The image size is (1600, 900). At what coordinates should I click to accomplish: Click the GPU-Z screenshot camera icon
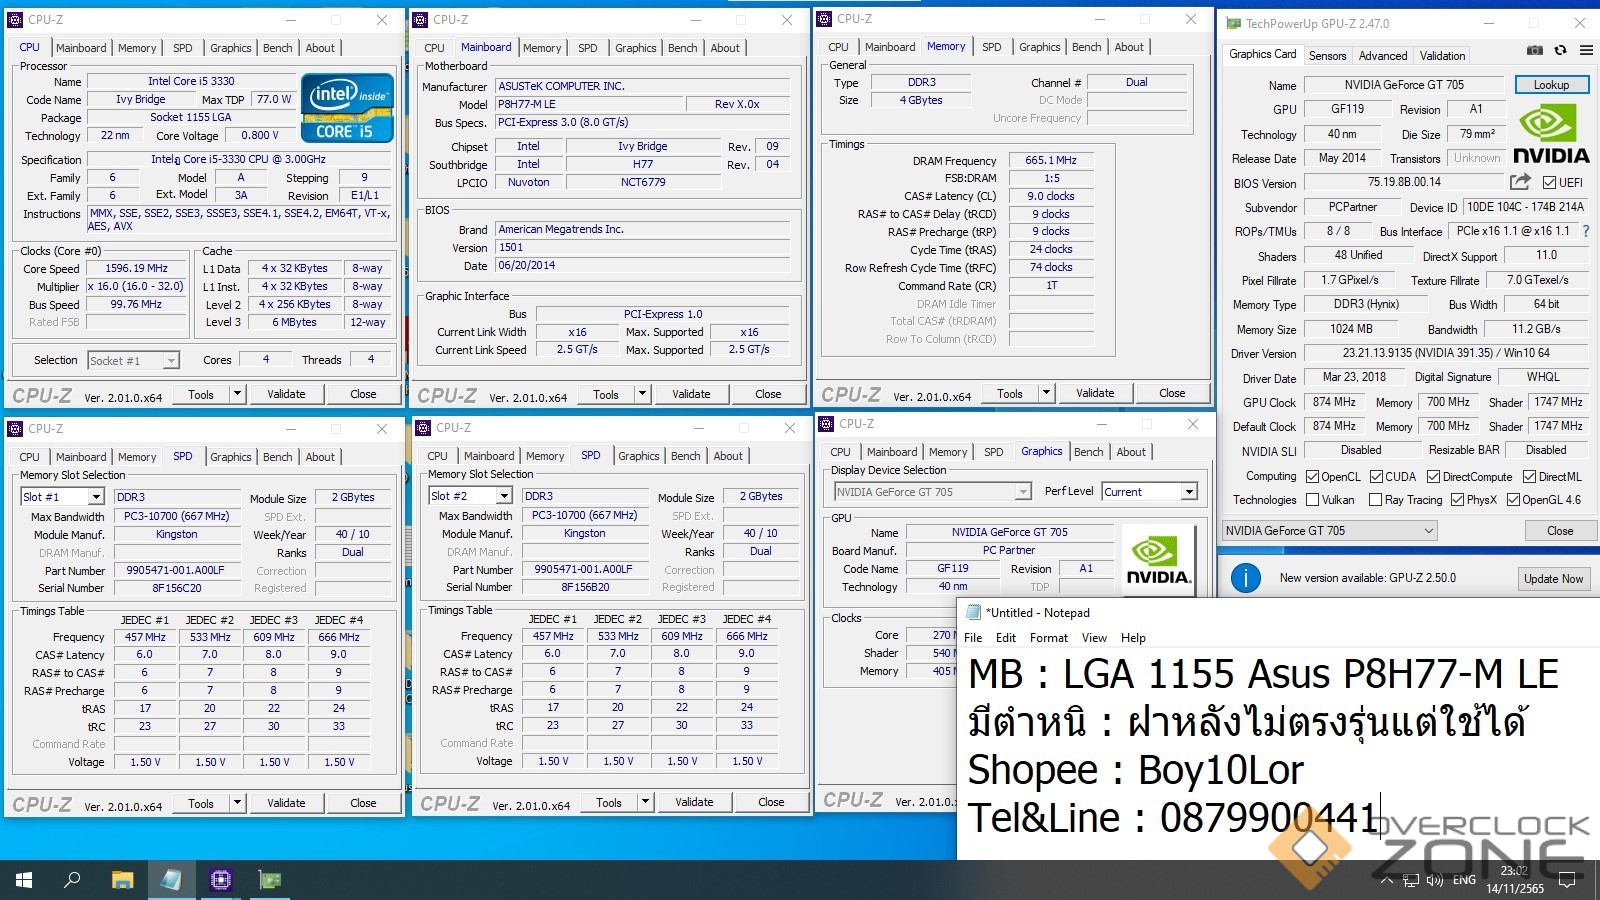(1534, 51)
